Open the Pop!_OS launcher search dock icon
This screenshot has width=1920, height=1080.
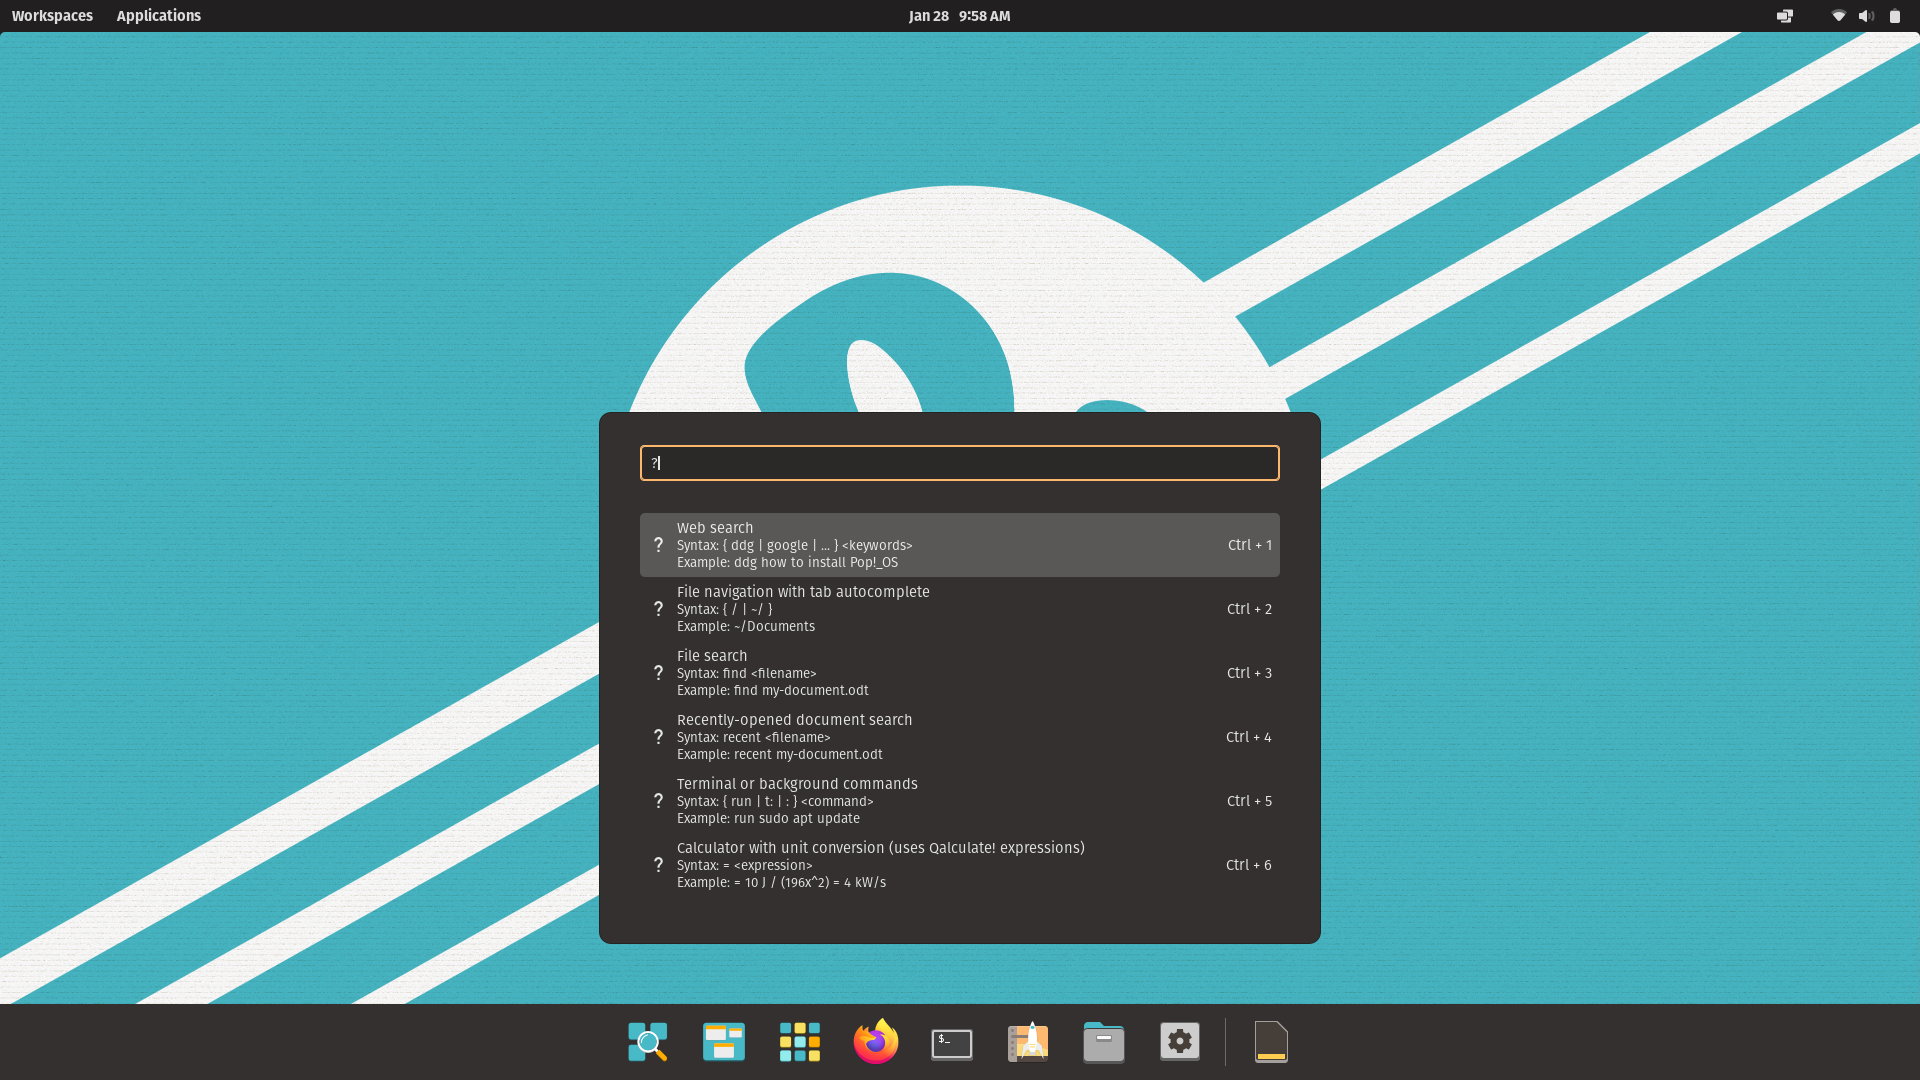coord(648,1042)
